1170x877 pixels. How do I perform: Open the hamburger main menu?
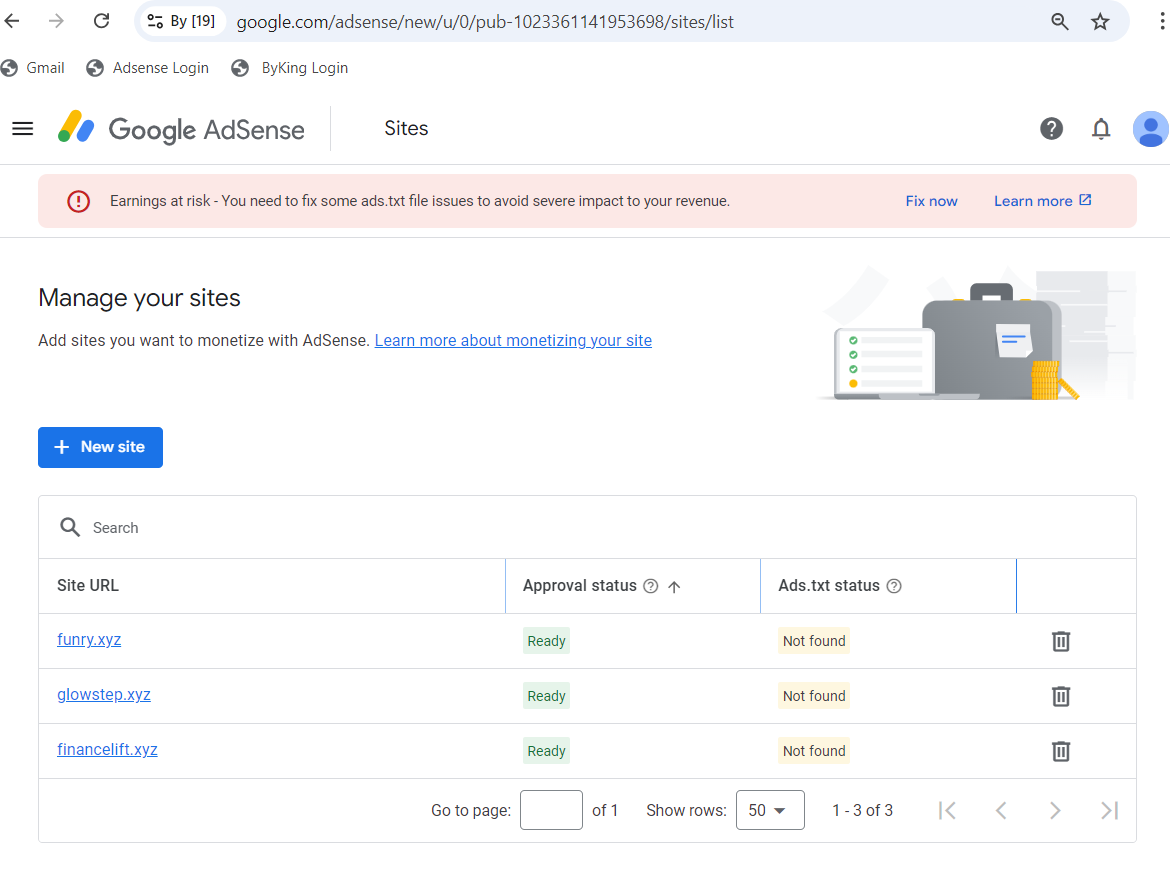click(x=22, y=129)
